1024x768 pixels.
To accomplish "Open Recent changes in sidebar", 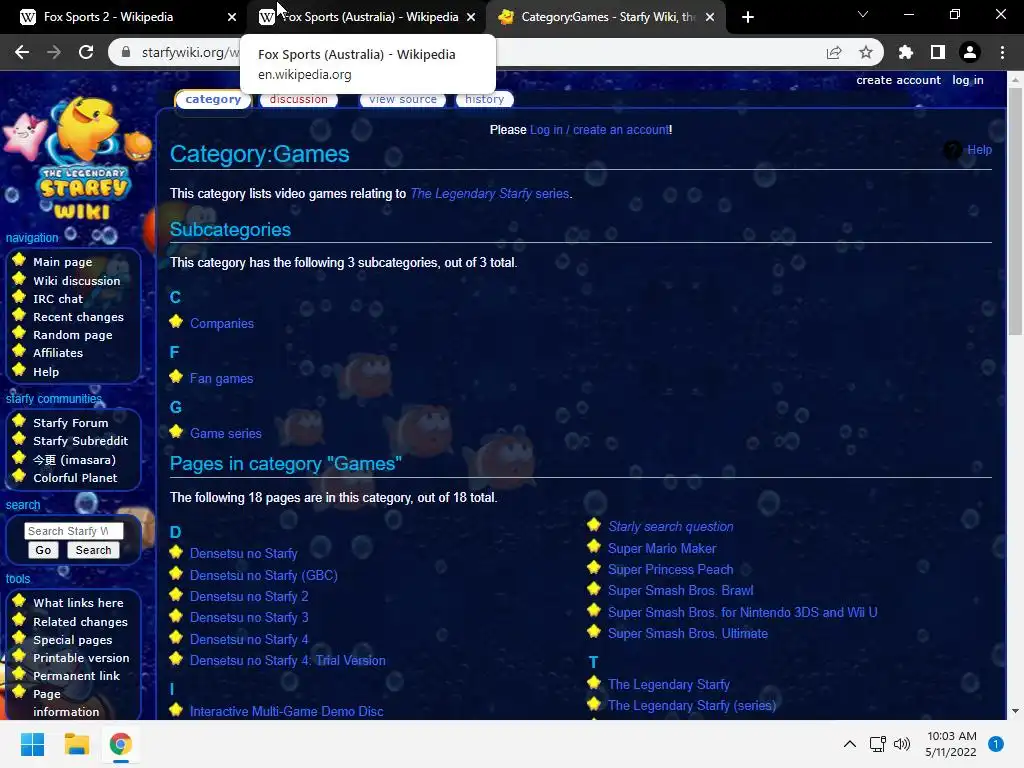I will [78, 317].
